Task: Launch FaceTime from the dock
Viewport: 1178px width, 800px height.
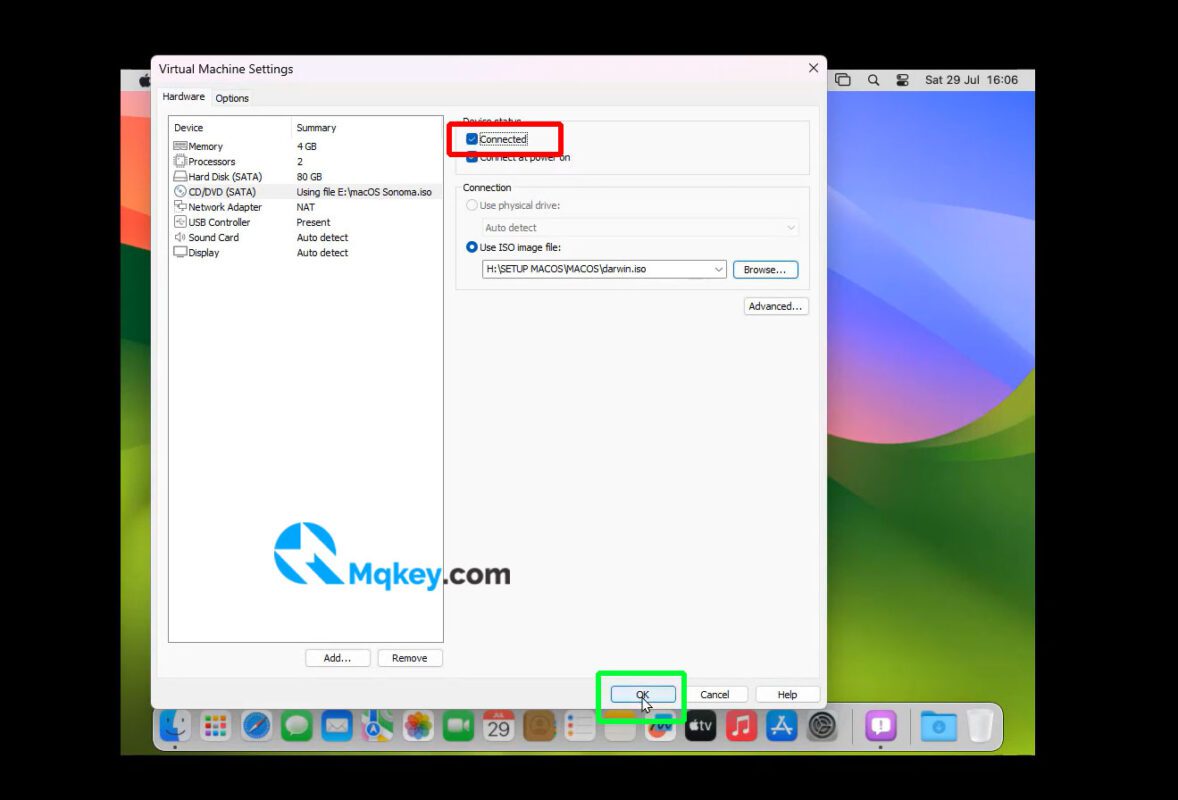Action: point(458,726)
